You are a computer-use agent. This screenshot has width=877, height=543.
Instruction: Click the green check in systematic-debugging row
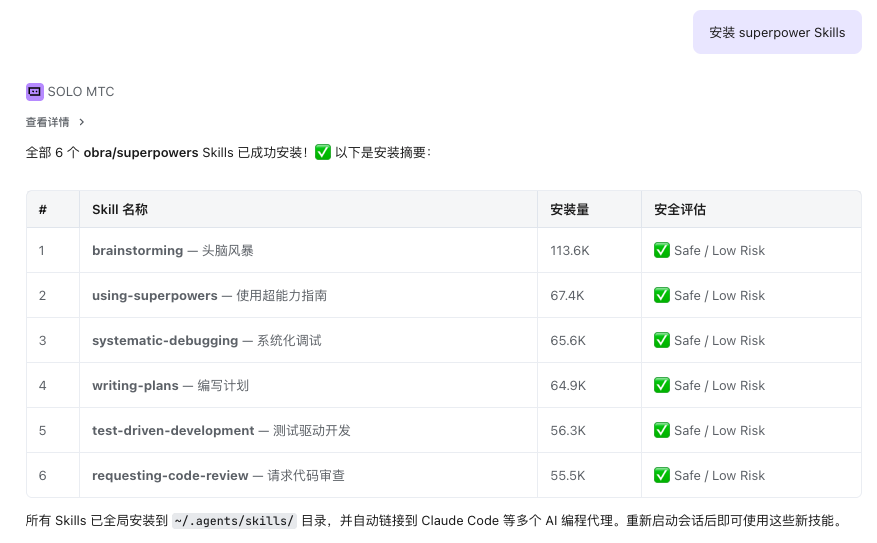[x=662, y=340]
